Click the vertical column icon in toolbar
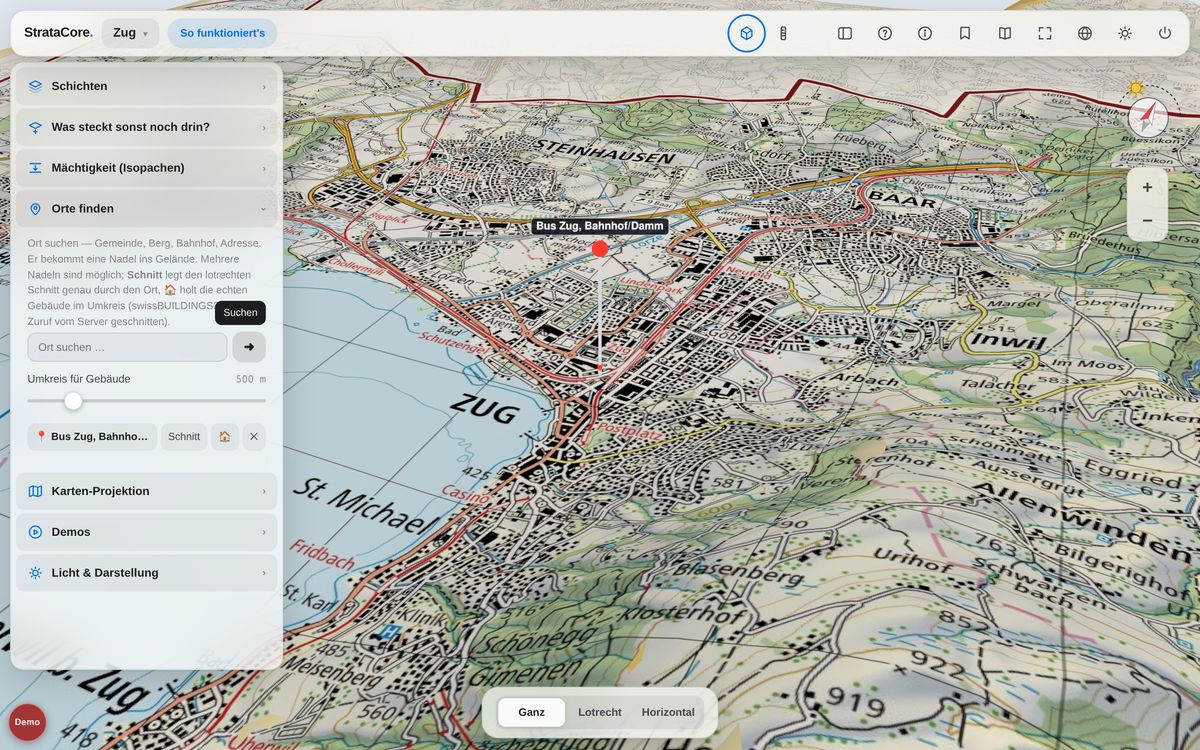The image size is (1200, 750). [784, 33]
